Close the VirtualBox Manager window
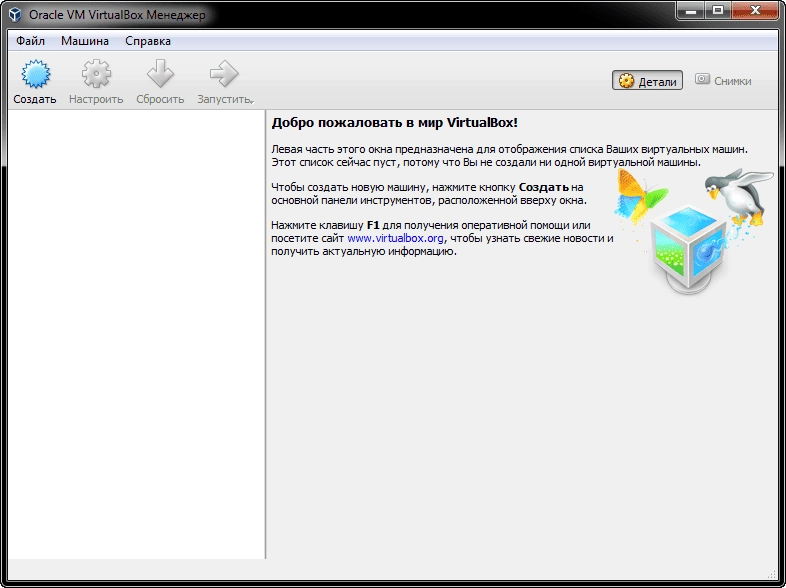 pos(755,11)
